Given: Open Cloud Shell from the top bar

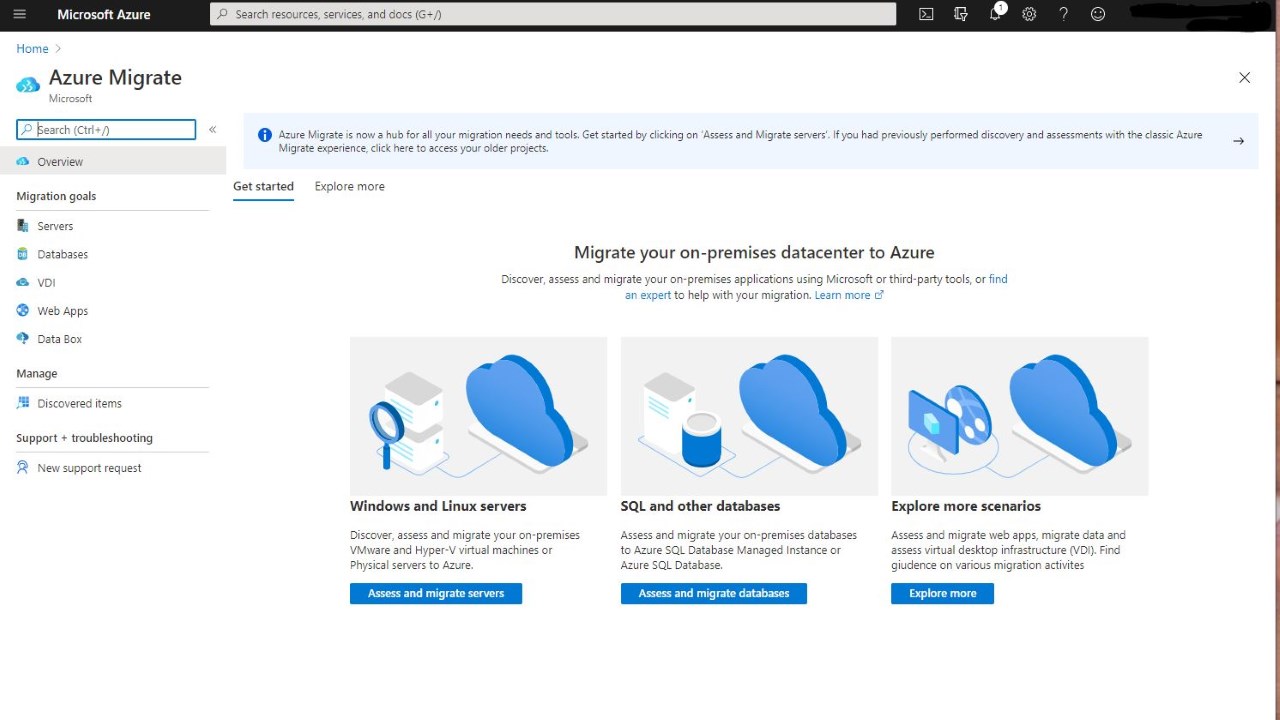Looking at the screenshot, I should 926,14.
